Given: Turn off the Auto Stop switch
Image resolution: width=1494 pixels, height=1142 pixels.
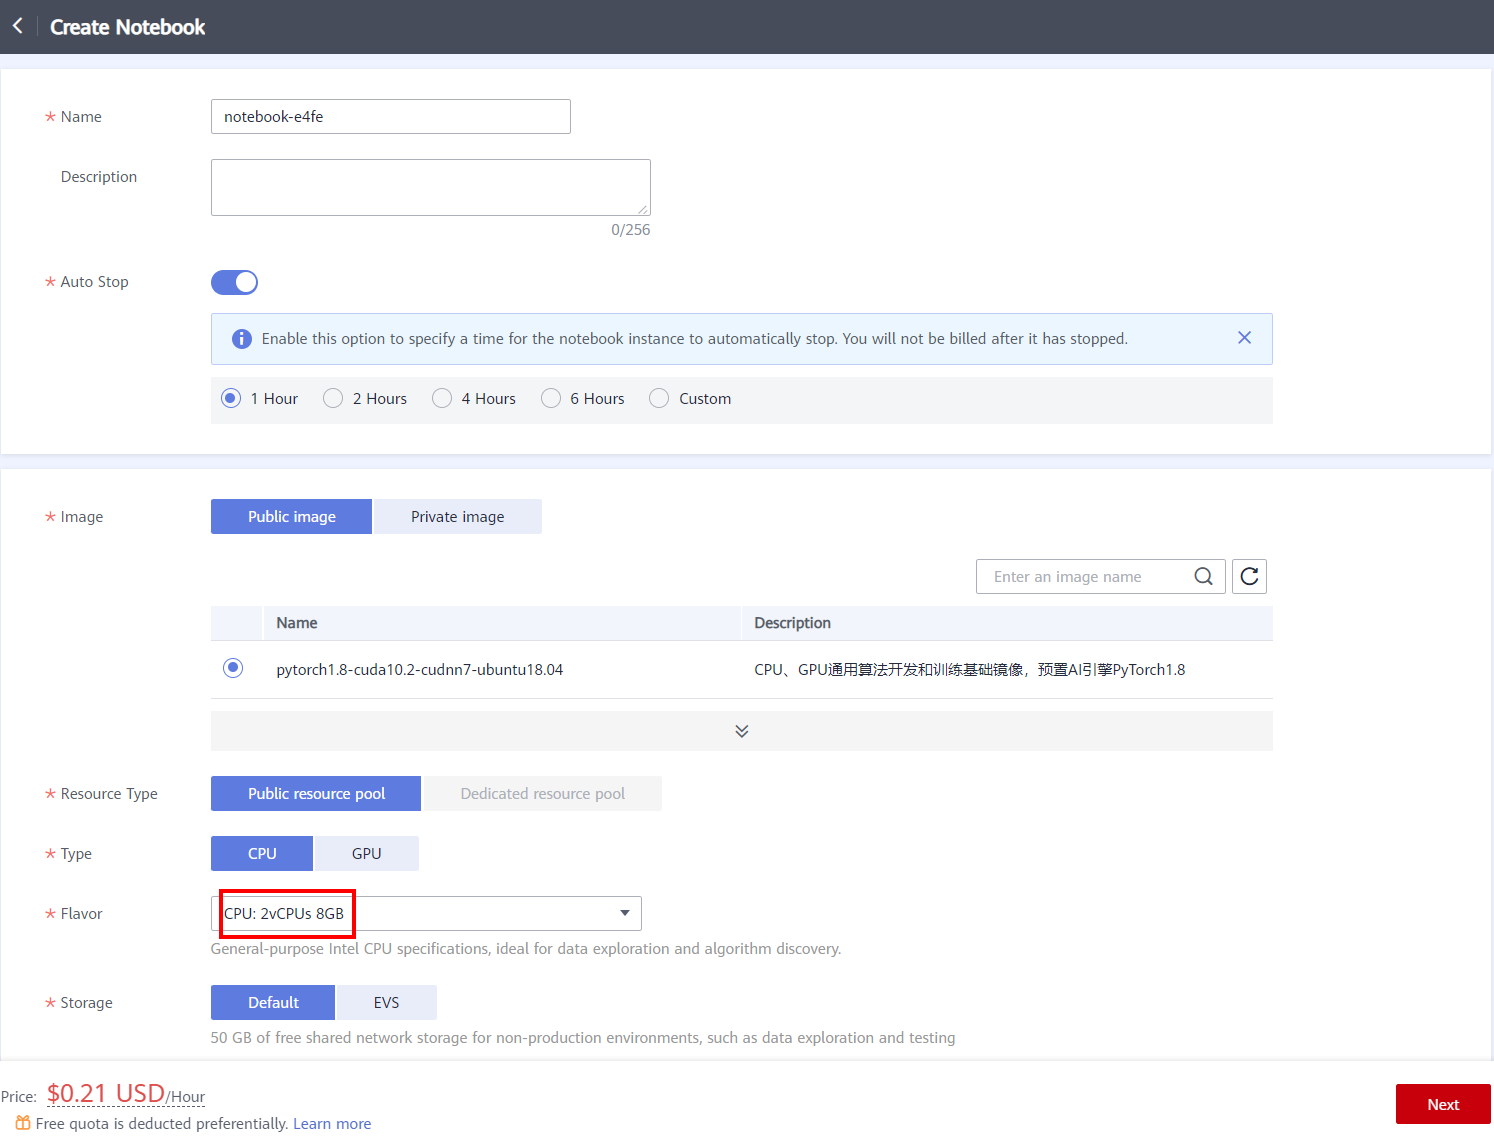Looking at the screenshot, I should pos(234,282).
